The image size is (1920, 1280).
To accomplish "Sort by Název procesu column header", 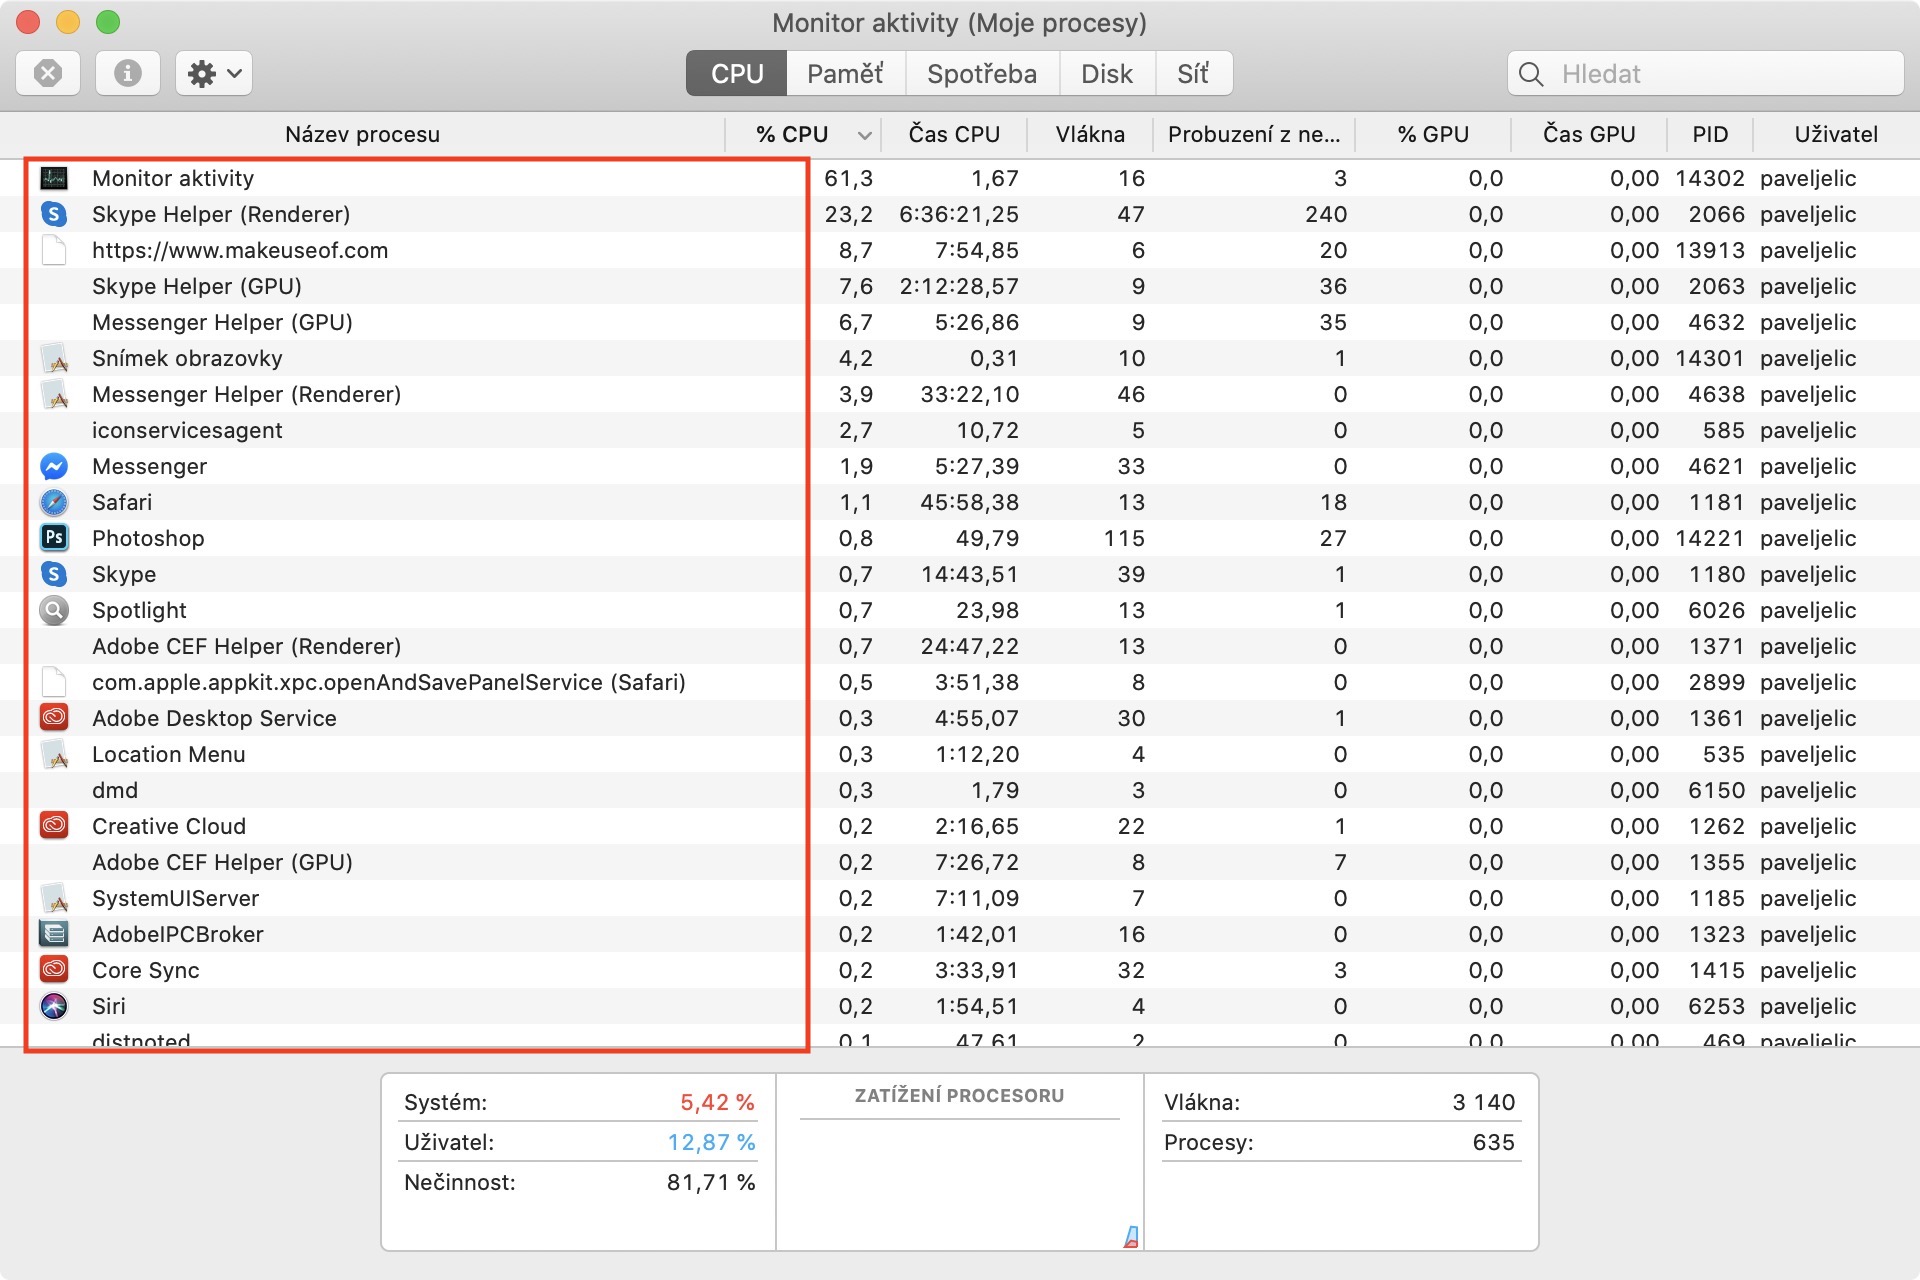I will [362, 134].
